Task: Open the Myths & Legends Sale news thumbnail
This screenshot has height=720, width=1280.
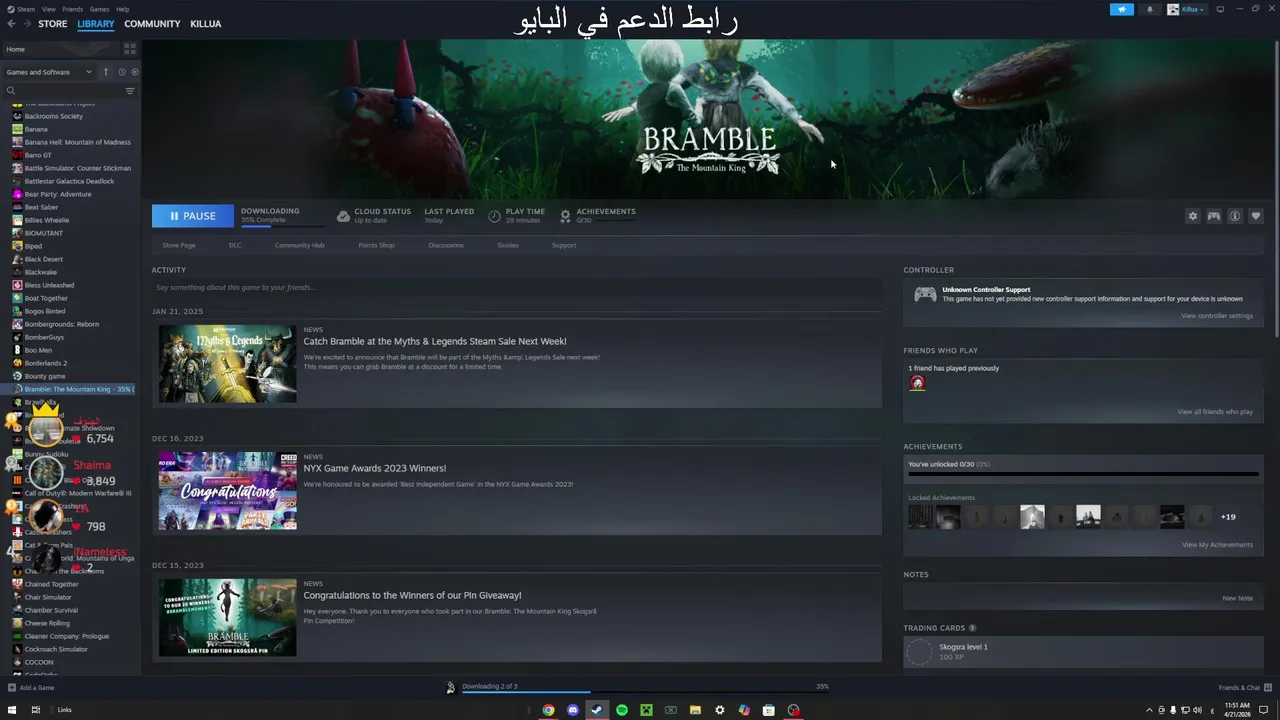Action: pos(228,363)
